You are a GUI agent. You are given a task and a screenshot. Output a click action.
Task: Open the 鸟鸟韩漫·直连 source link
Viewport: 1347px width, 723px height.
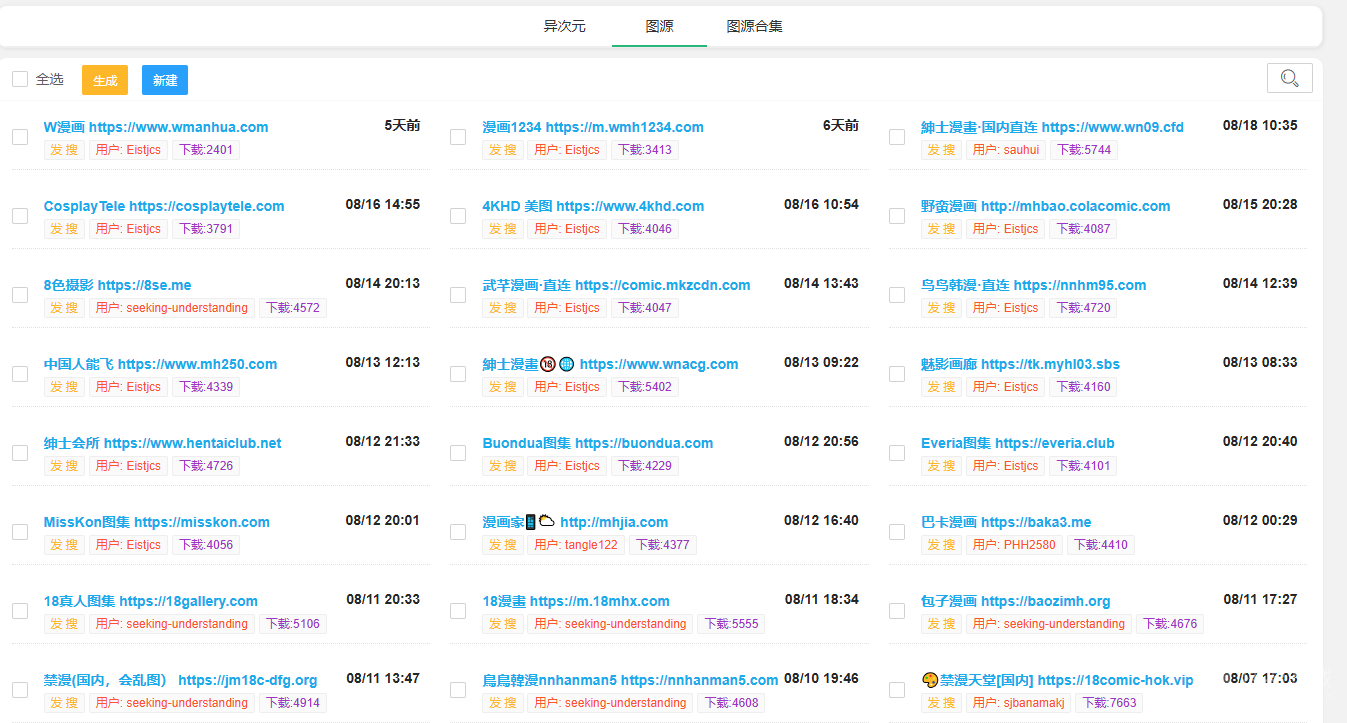point(1033,285)
